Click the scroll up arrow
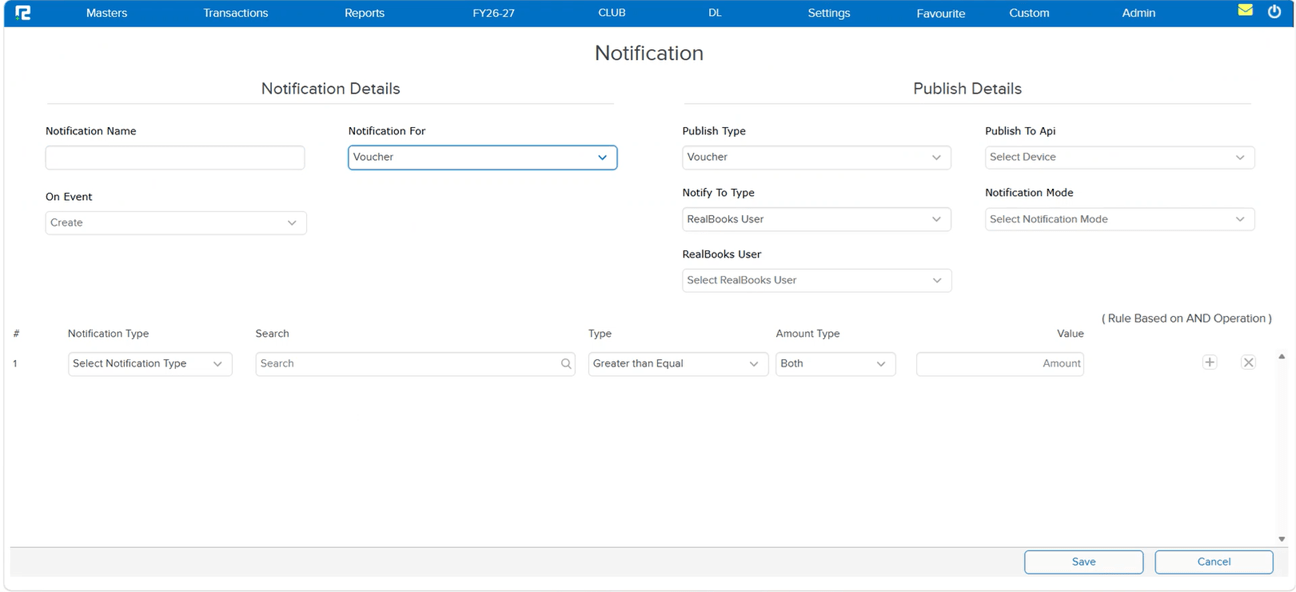 (x=1282, y=356)
